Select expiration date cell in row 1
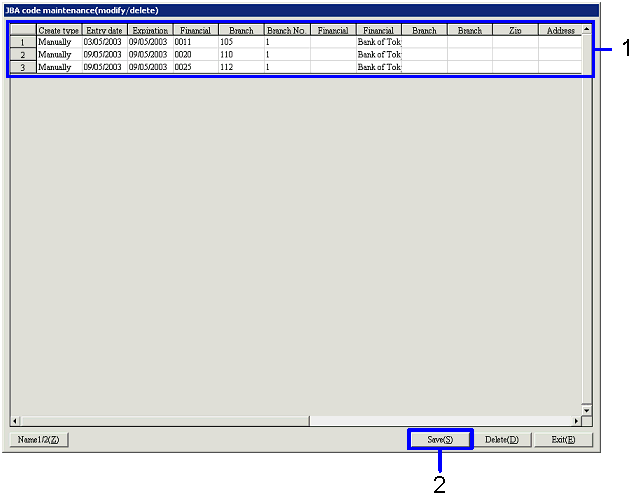Screen dimensions: 644x502 pos(150,42)
